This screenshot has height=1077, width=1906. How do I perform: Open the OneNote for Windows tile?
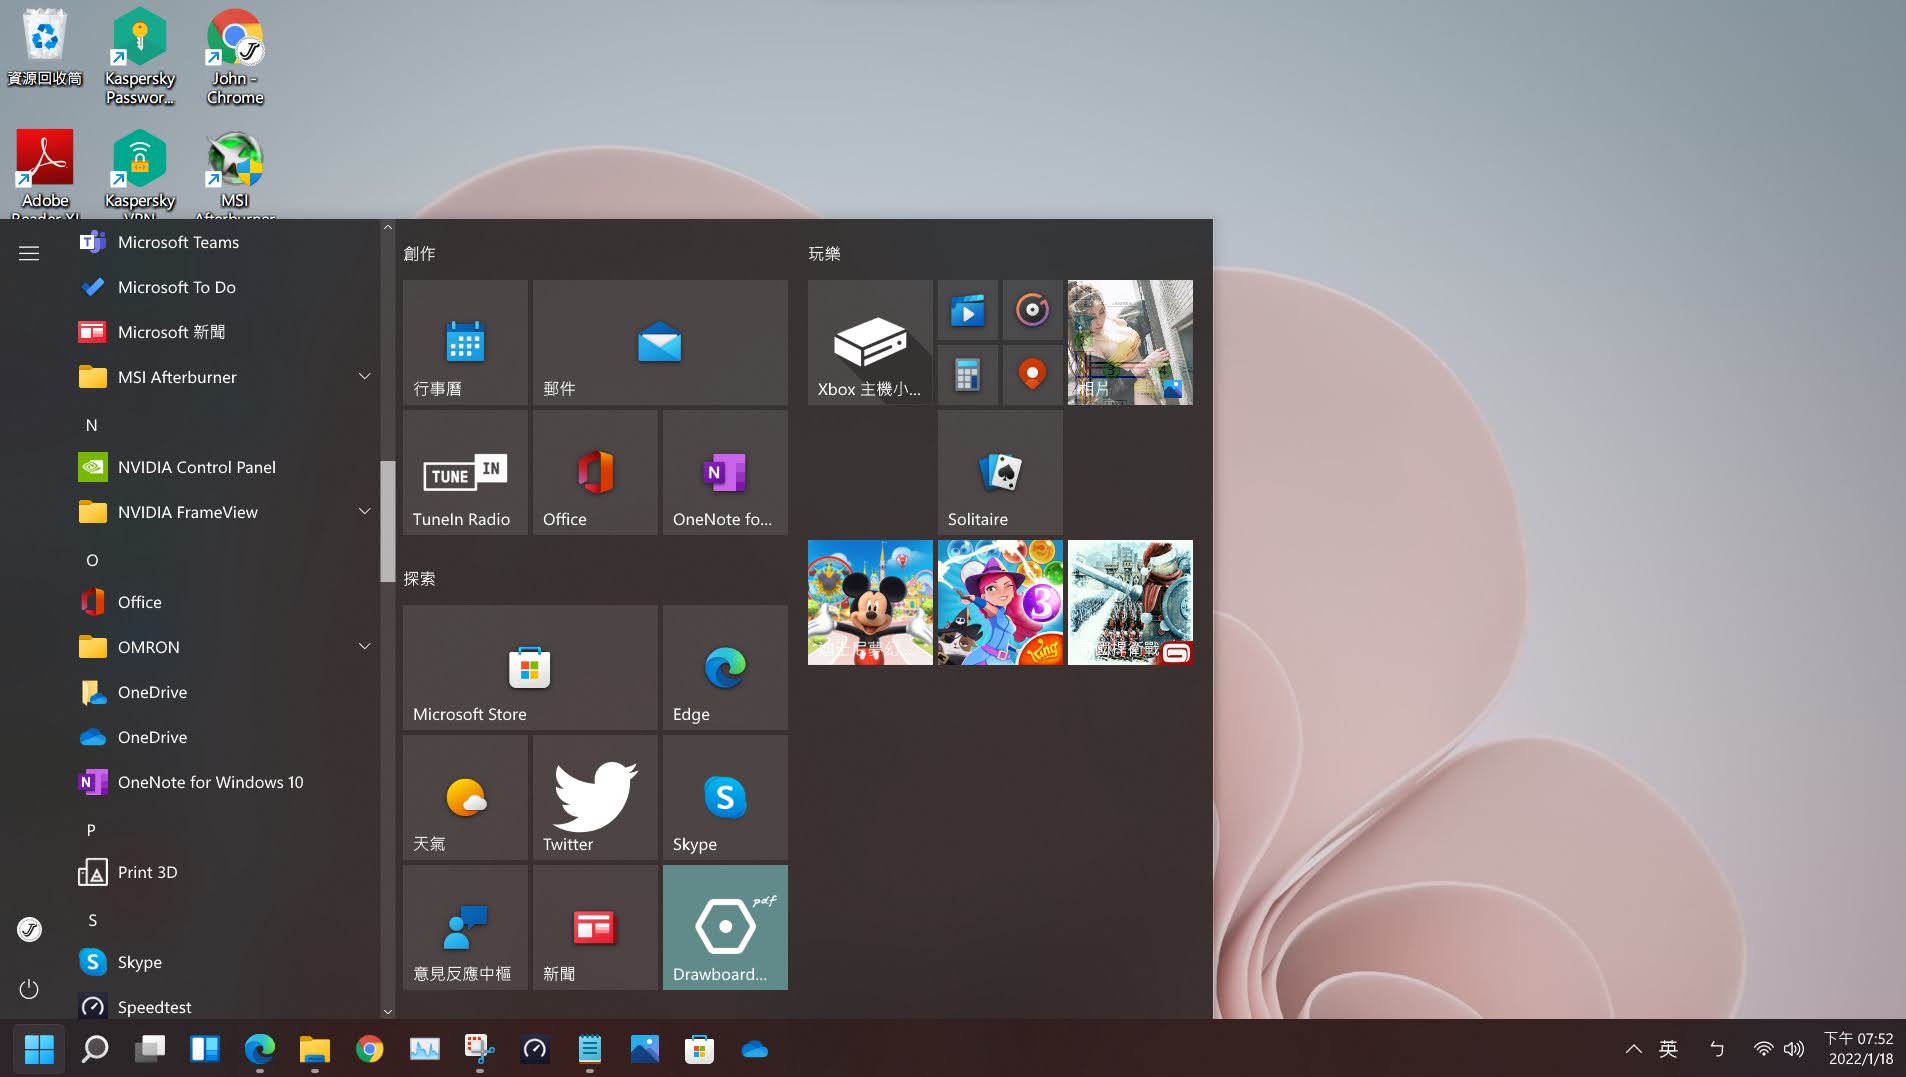point(725,472)
